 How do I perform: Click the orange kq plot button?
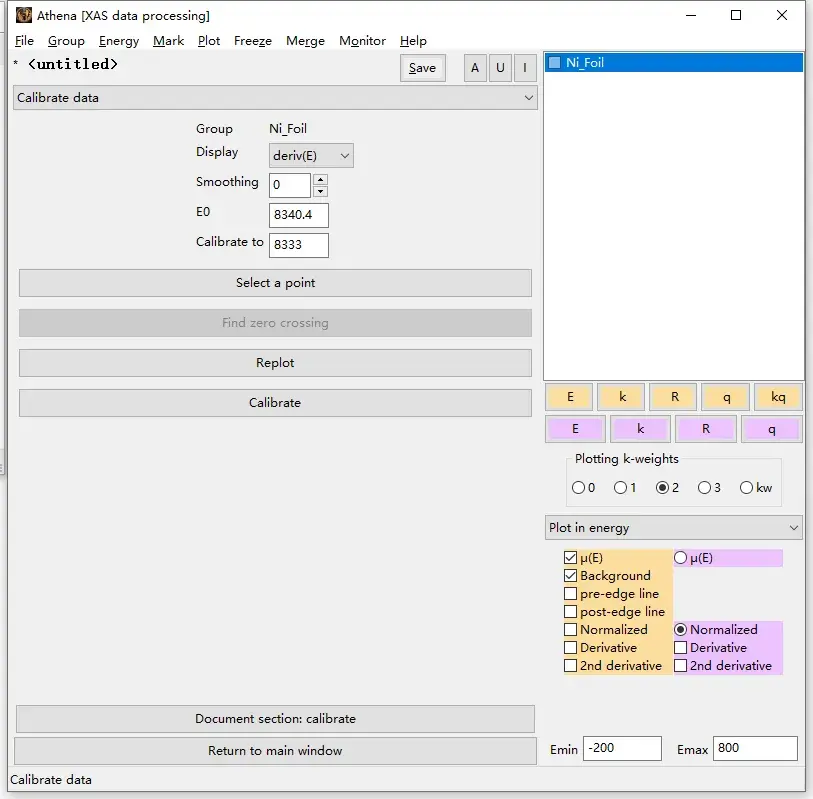pos(777,397)
